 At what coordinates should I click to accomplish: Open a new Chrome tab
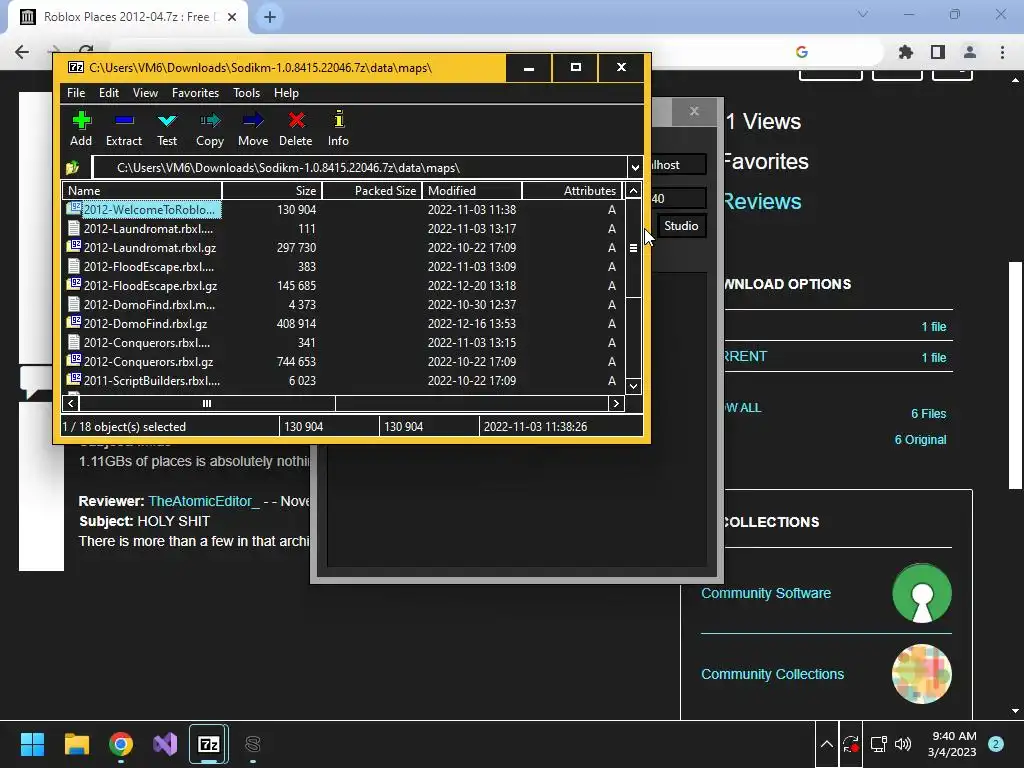270,17
